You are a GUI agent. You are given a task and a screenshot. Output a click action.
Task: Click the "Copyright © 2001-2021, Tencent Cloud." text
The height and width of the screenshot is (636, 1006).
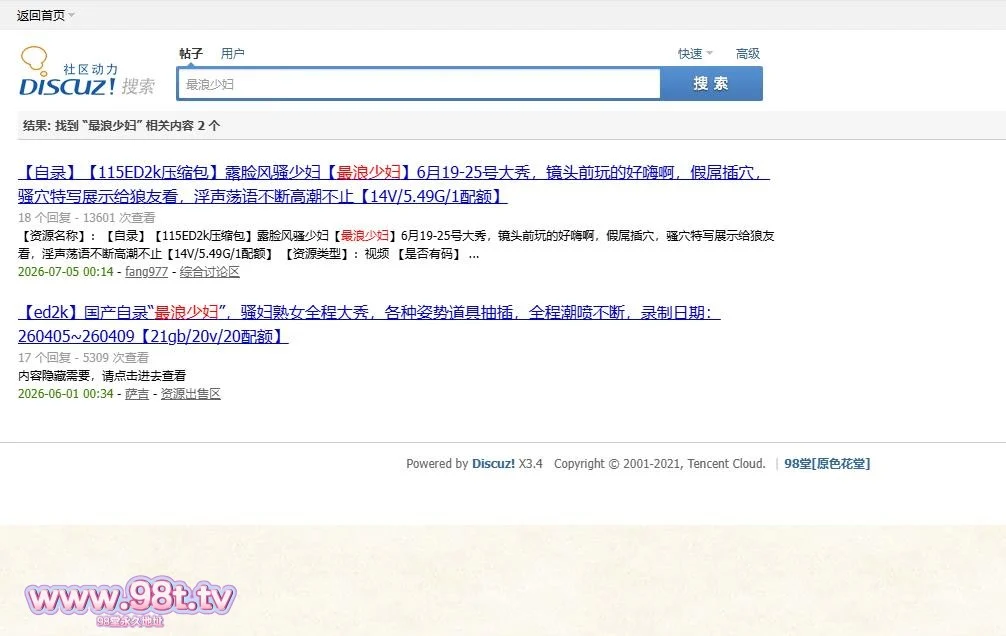[660, 463]
